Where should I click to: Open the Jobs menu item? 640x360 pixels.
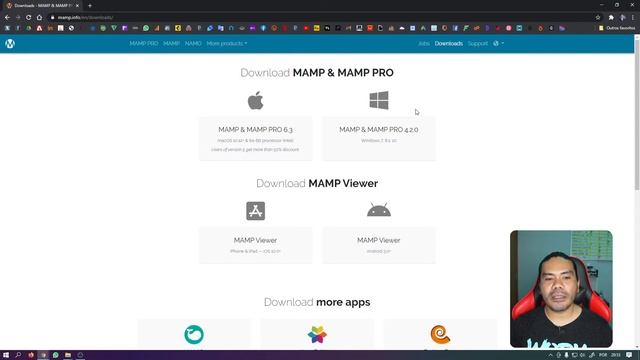pos(424,43)
